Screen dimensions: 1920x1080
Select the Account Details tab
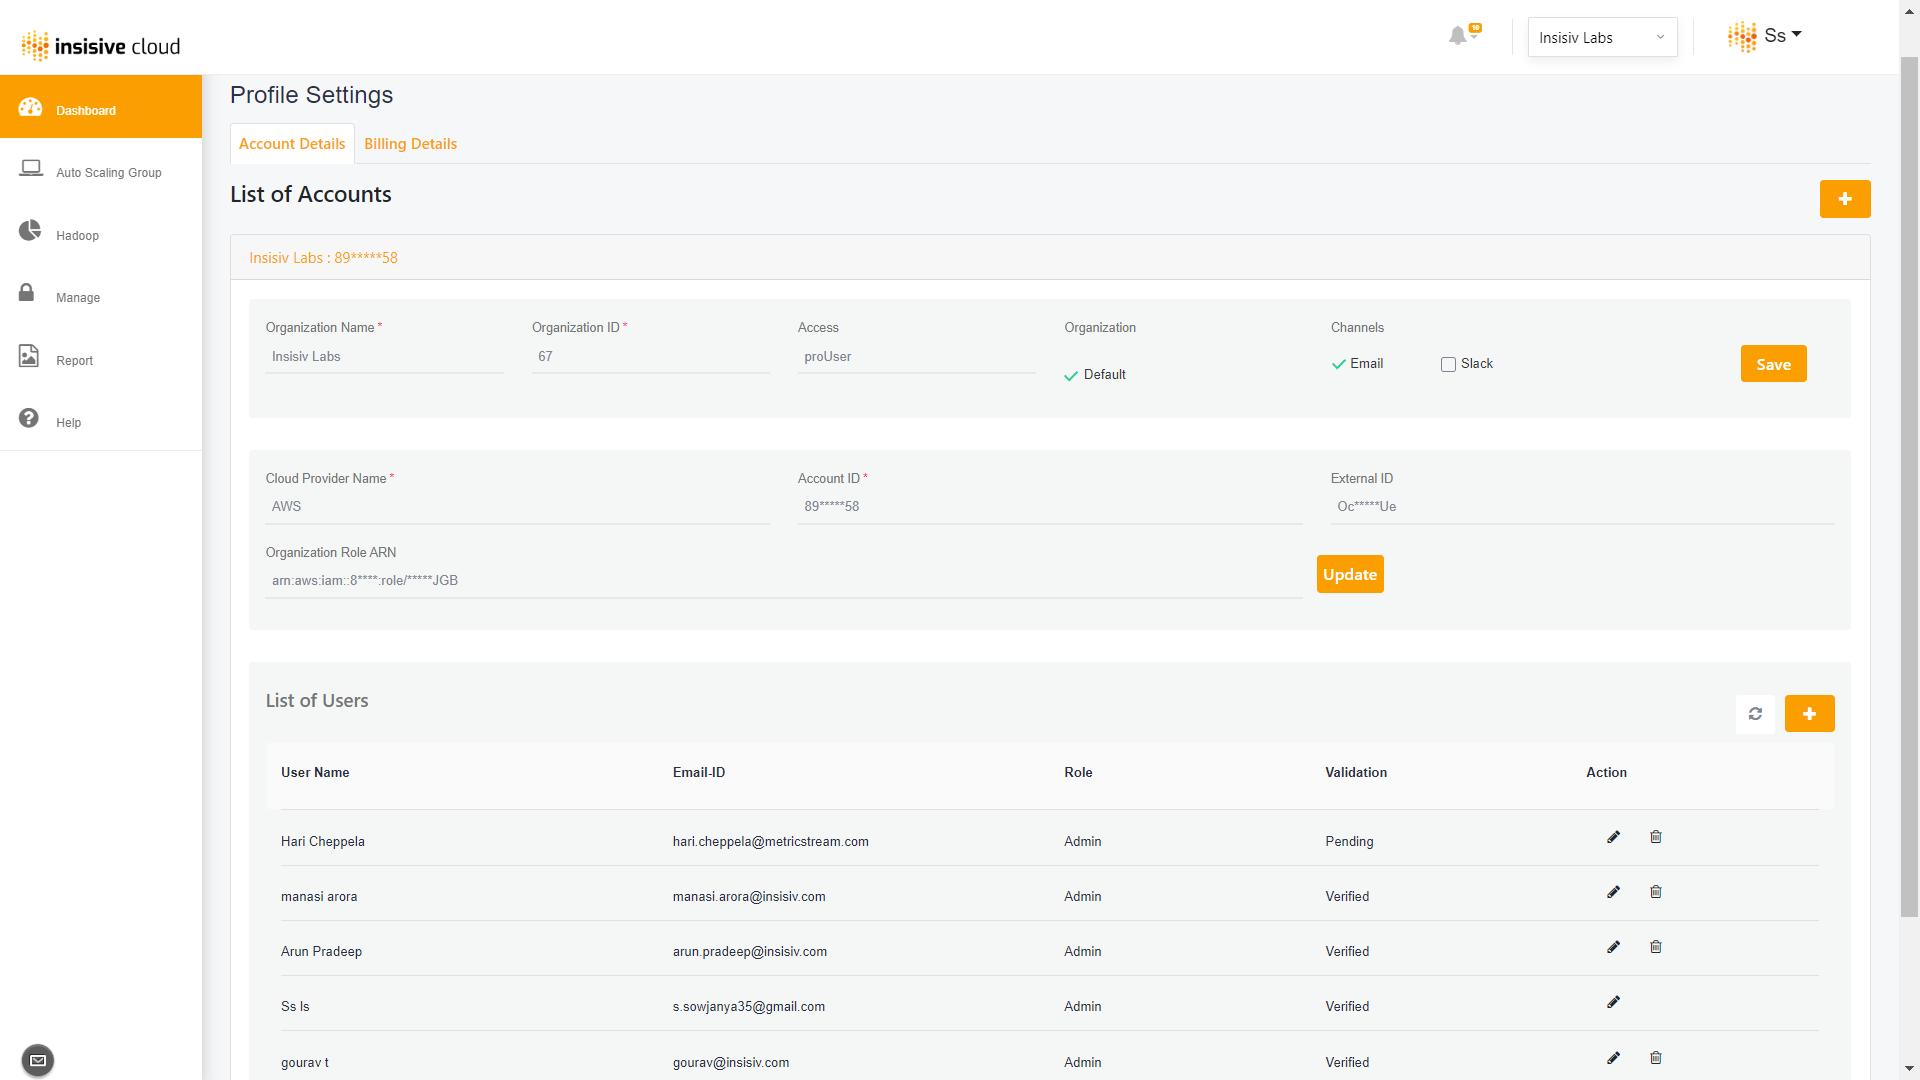pyautogui.click(x=292, y=144)
